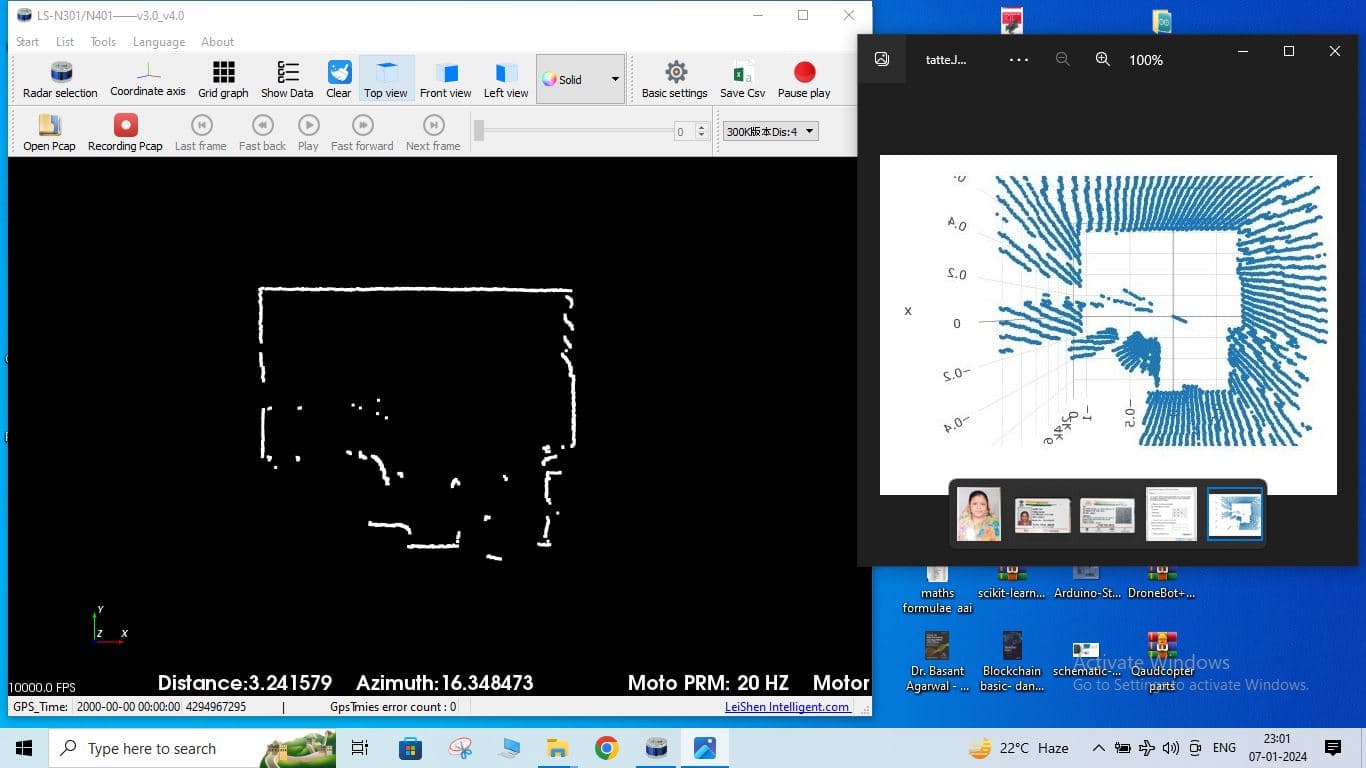
Task: Expand the Solid color mode dropdown
Action: coord(614,80)
